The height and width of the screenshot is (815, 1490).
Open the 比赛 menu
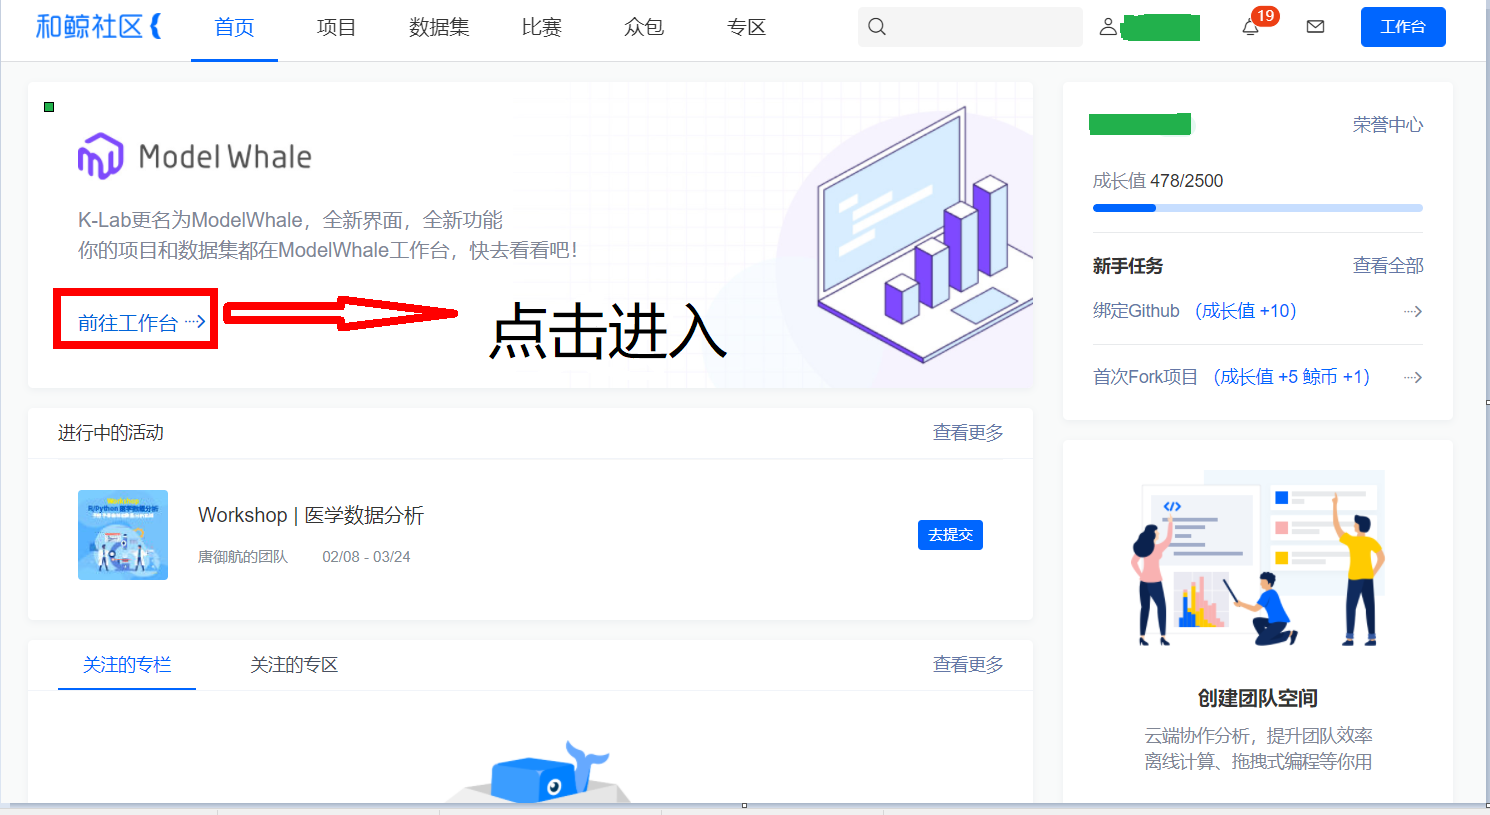point(542,28)
